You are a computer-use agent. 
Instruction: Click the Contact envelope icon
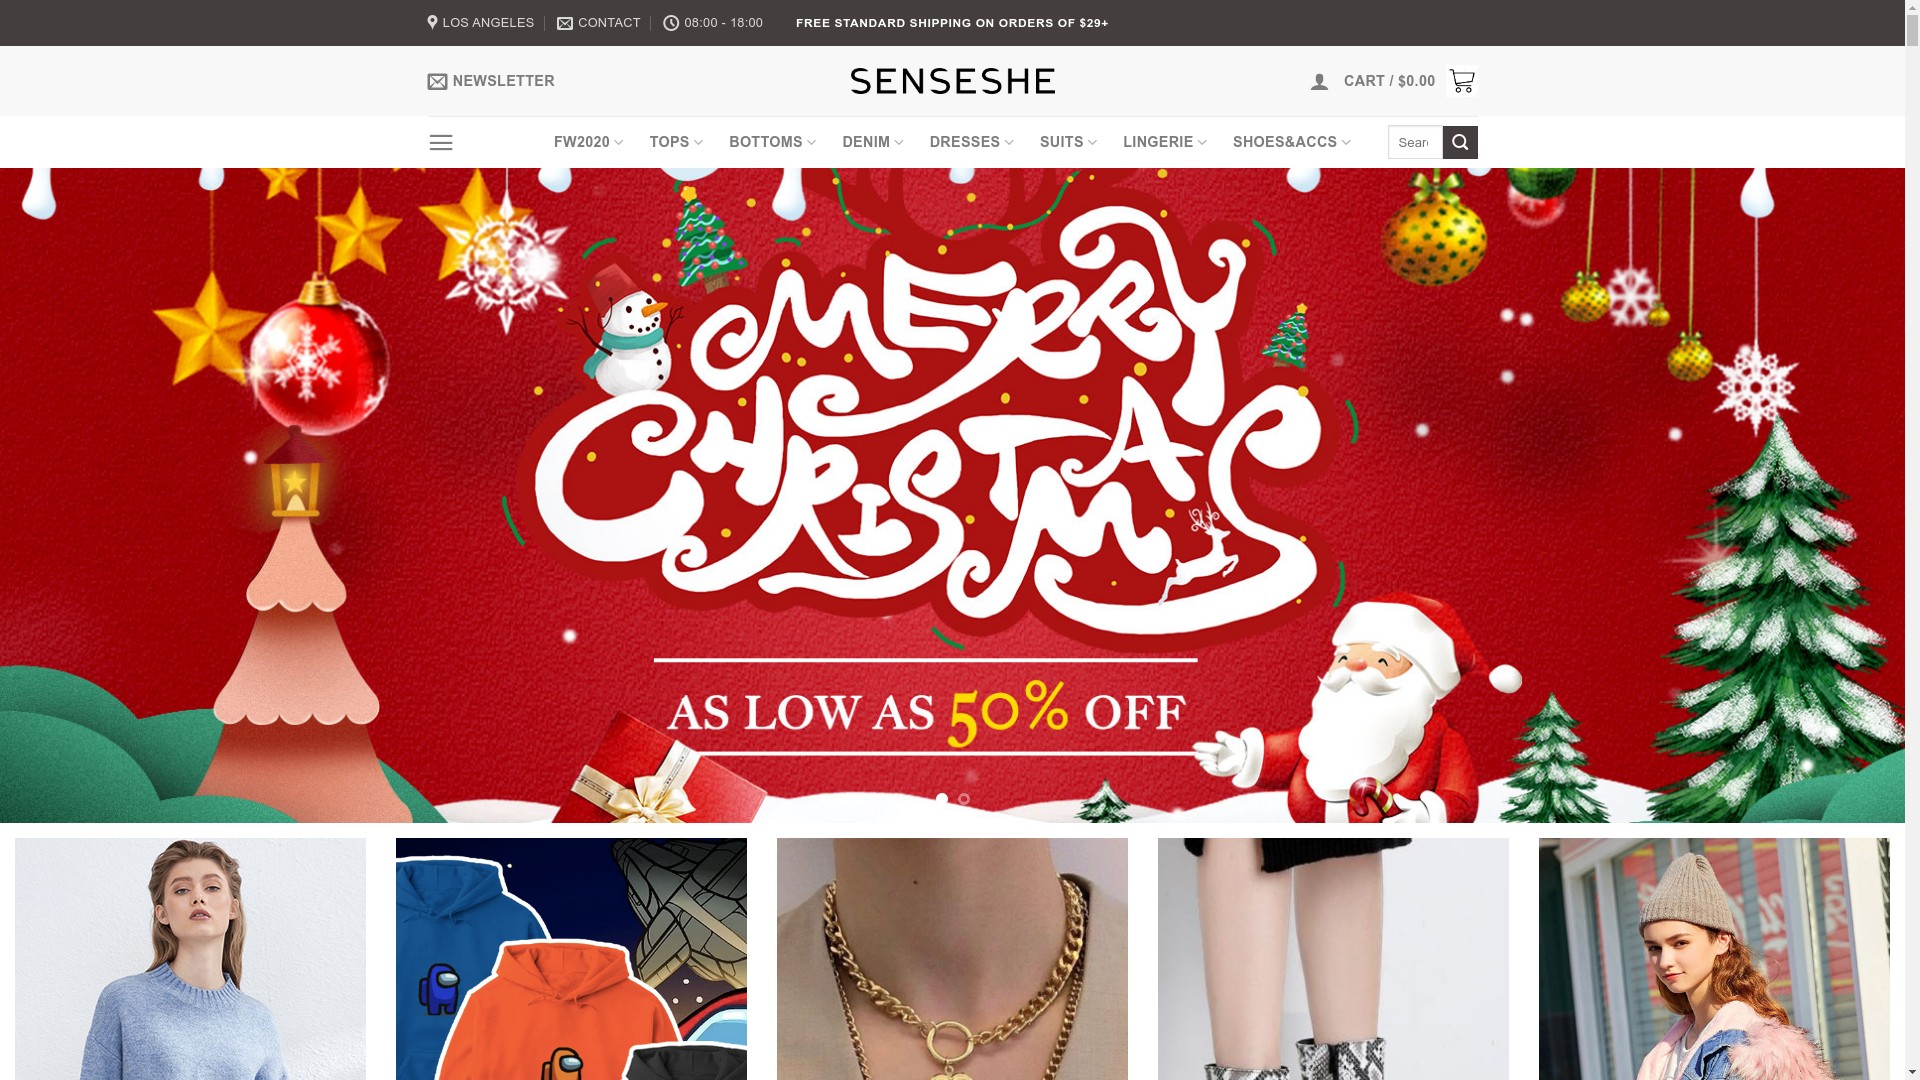click(565, 23)
